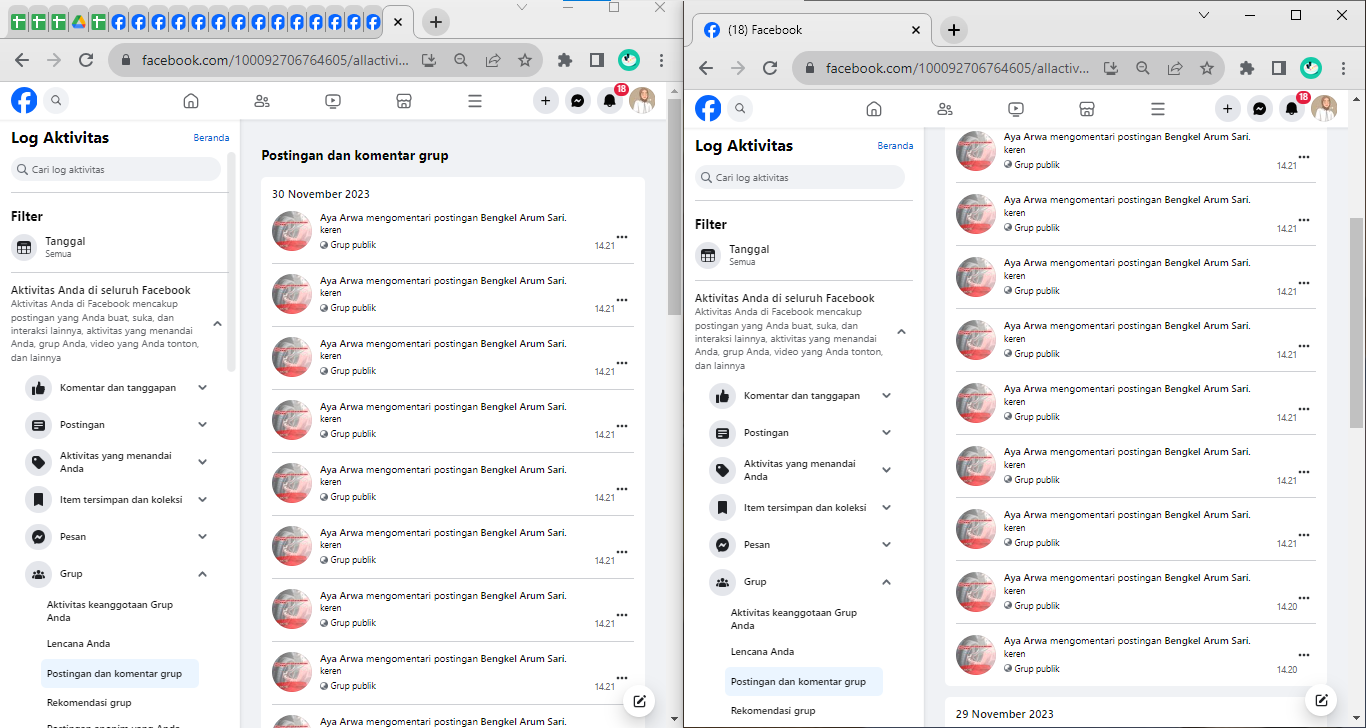Open side panel icon in right browser
Viewport: 1366px width, 728px height.
click(1278, 68)
